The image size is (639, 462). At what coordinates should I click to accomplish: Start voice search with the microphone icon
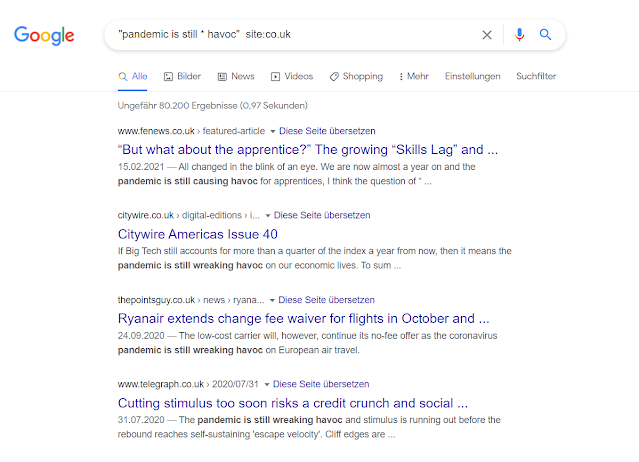519,35
